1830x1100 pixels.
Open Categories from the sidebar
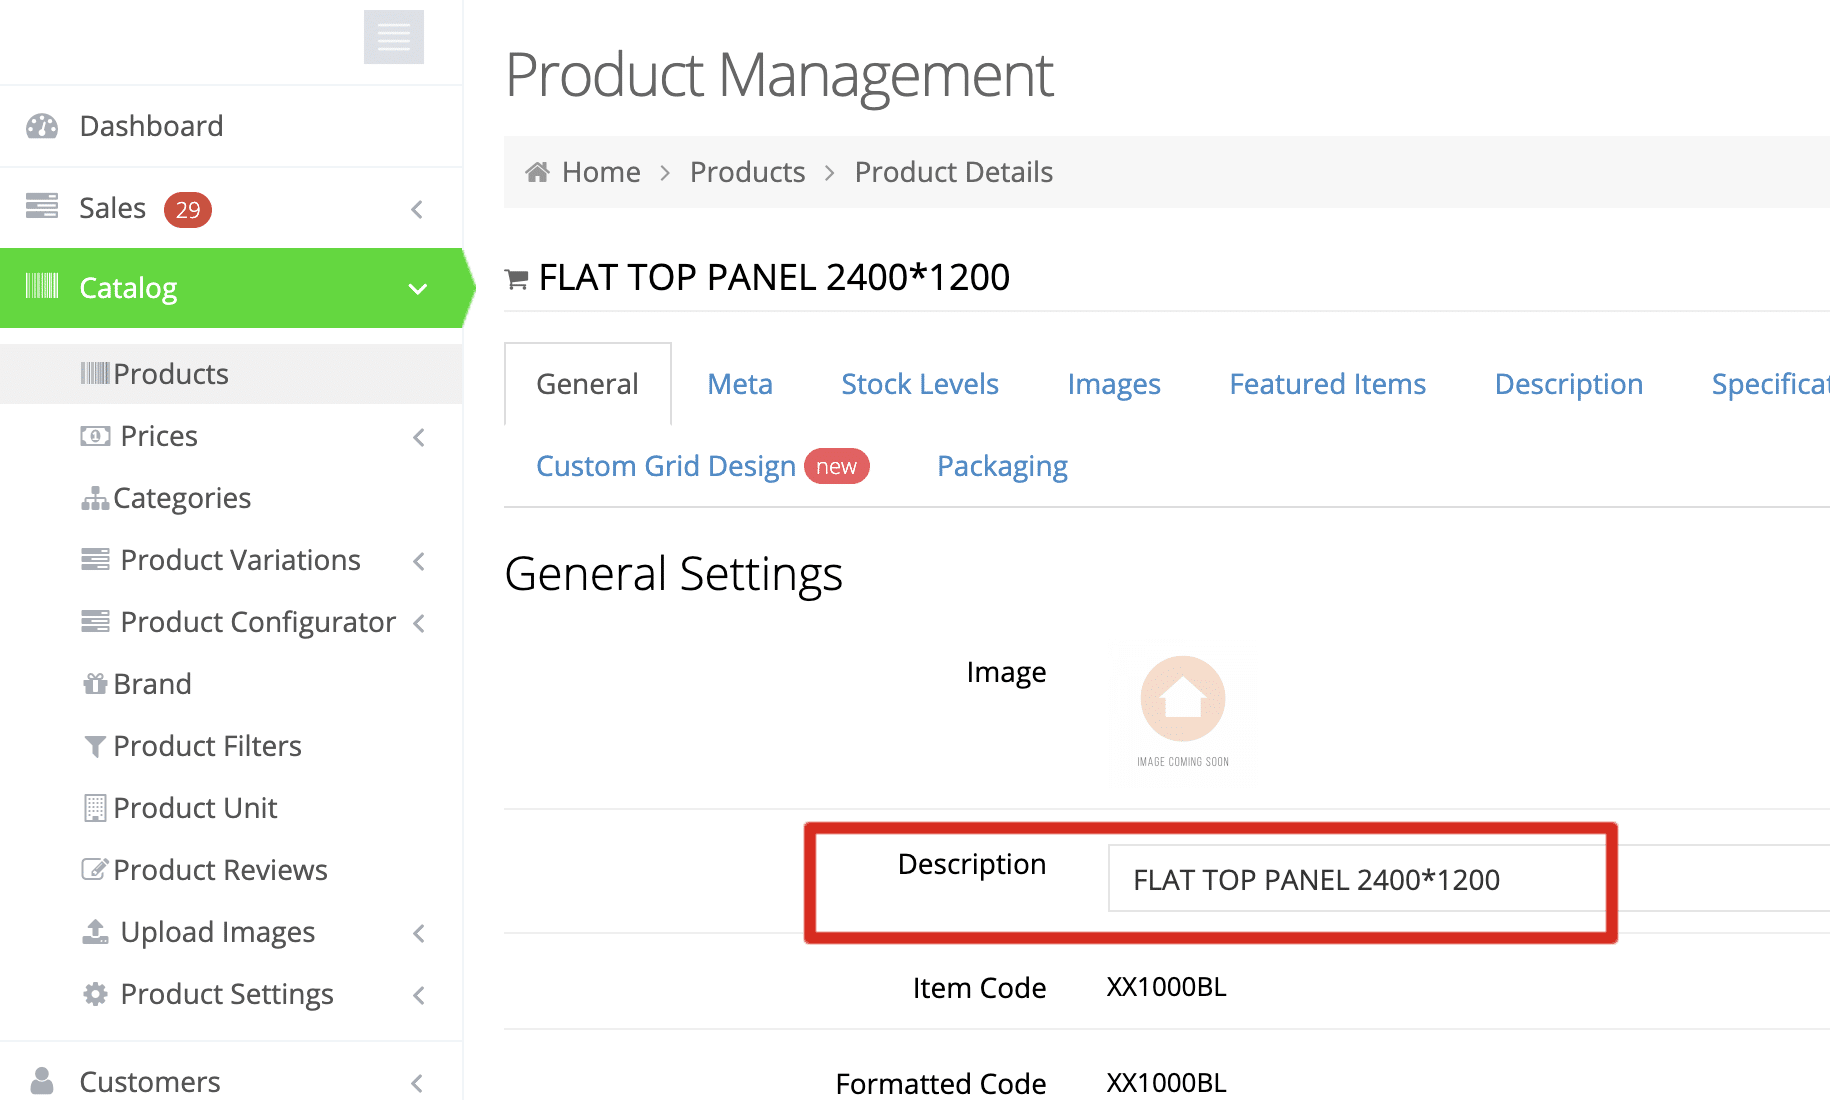click(x=182, y=497)
